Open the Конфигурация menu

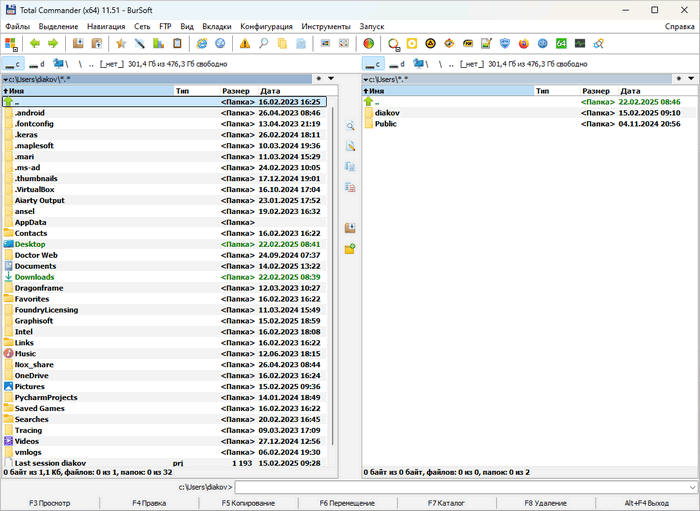pos(267,26)
